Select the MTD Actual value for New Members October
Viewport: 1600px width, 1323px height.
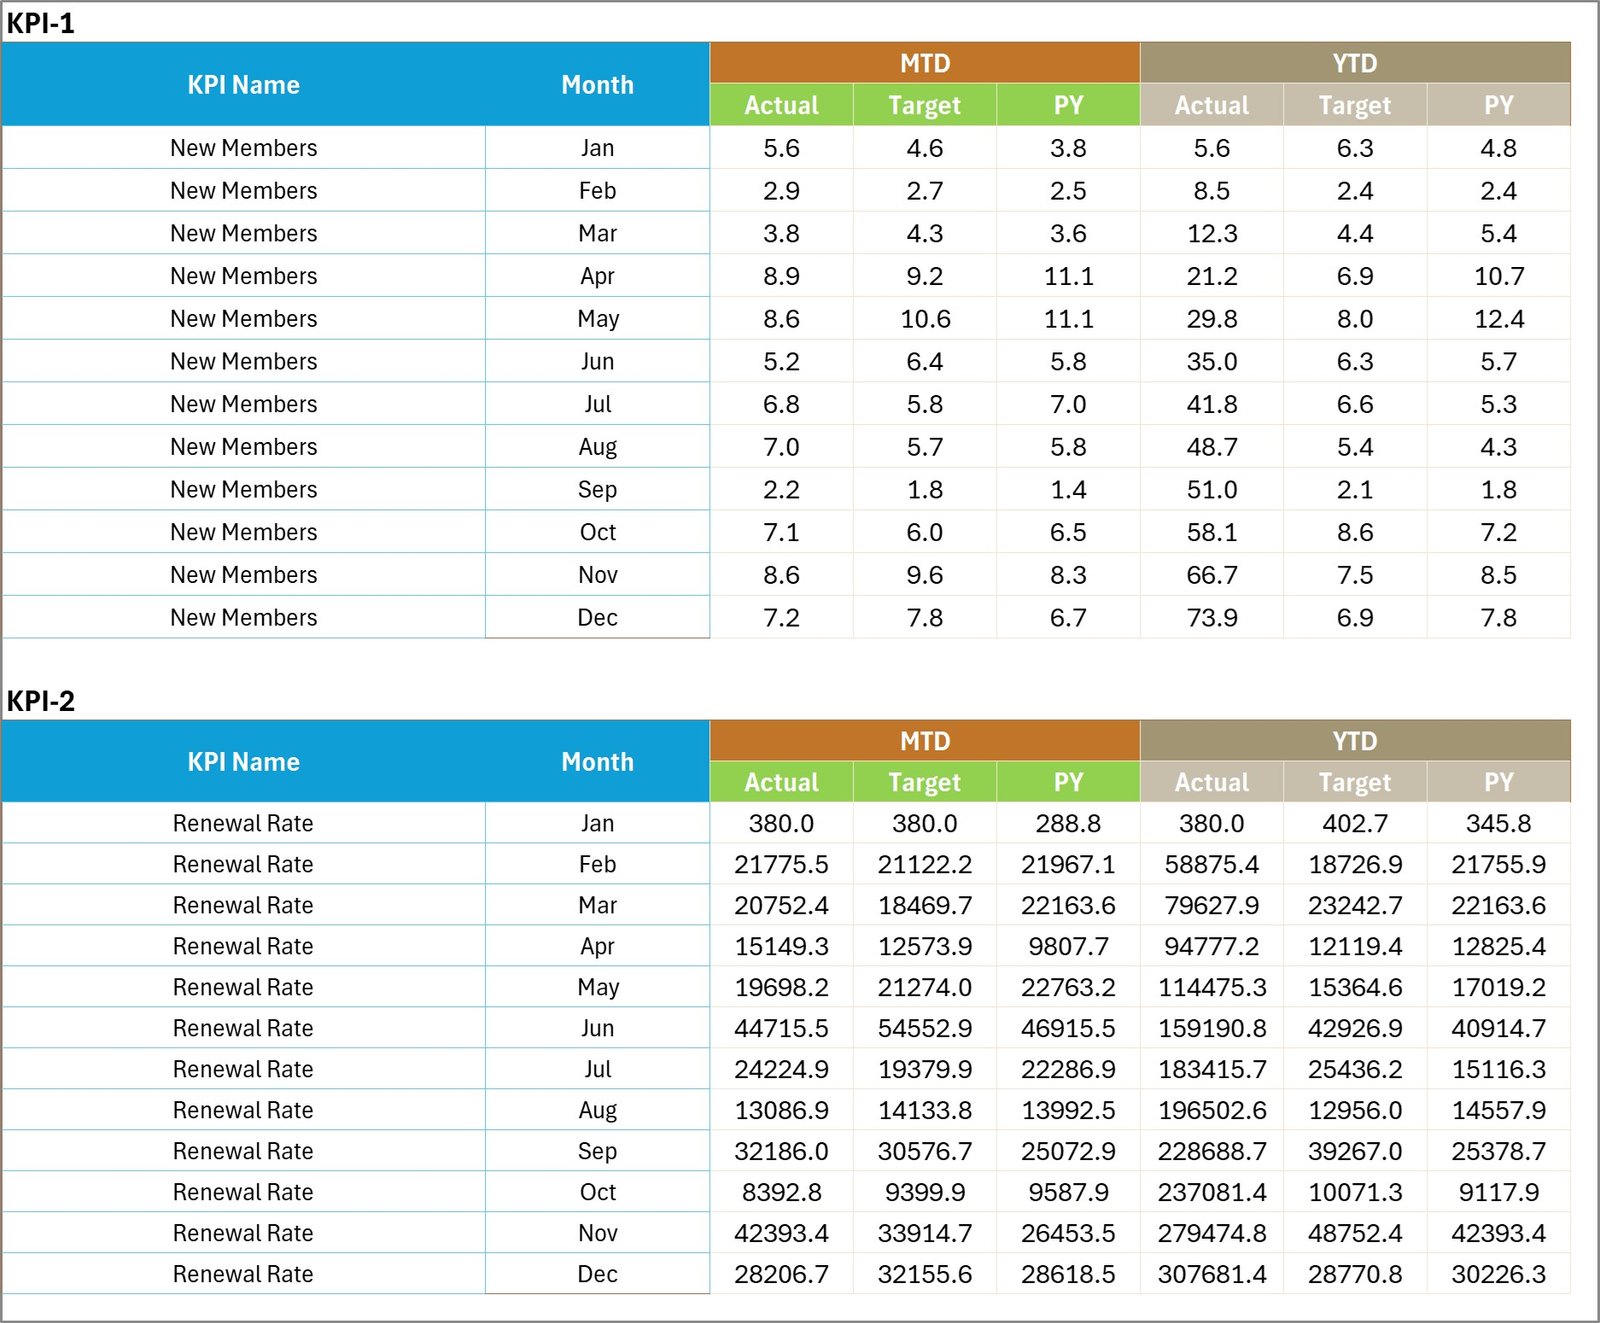point(781,531)
